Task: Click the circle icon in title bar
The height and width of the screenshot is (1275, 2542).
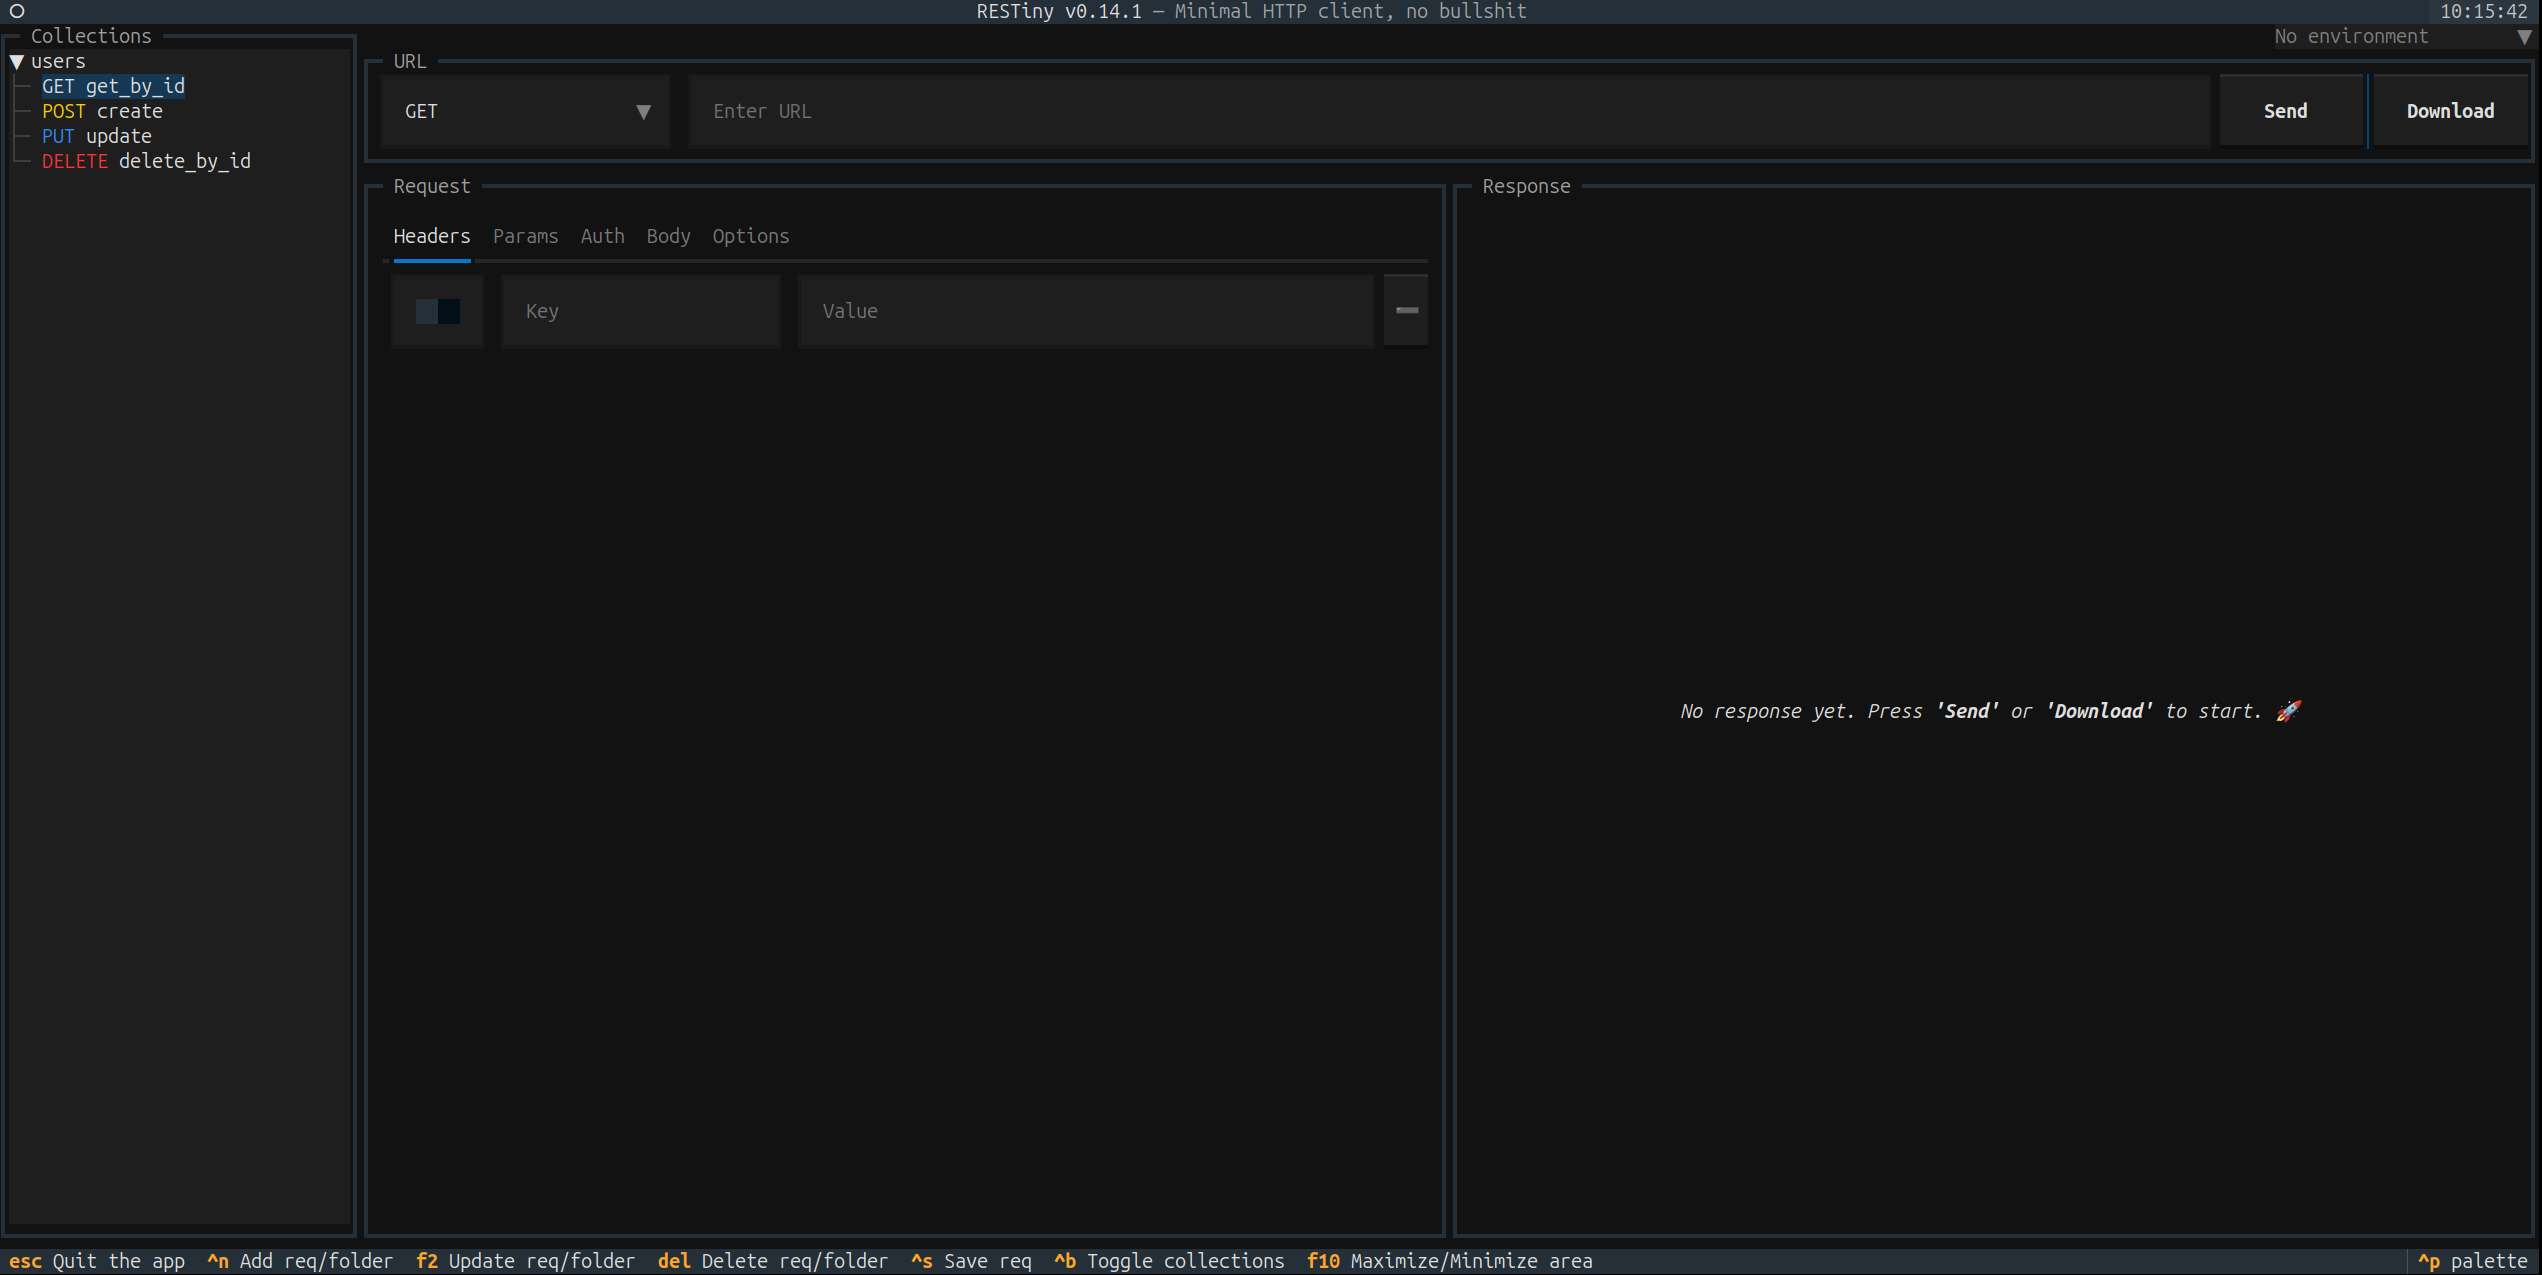Action: (17, 11)
